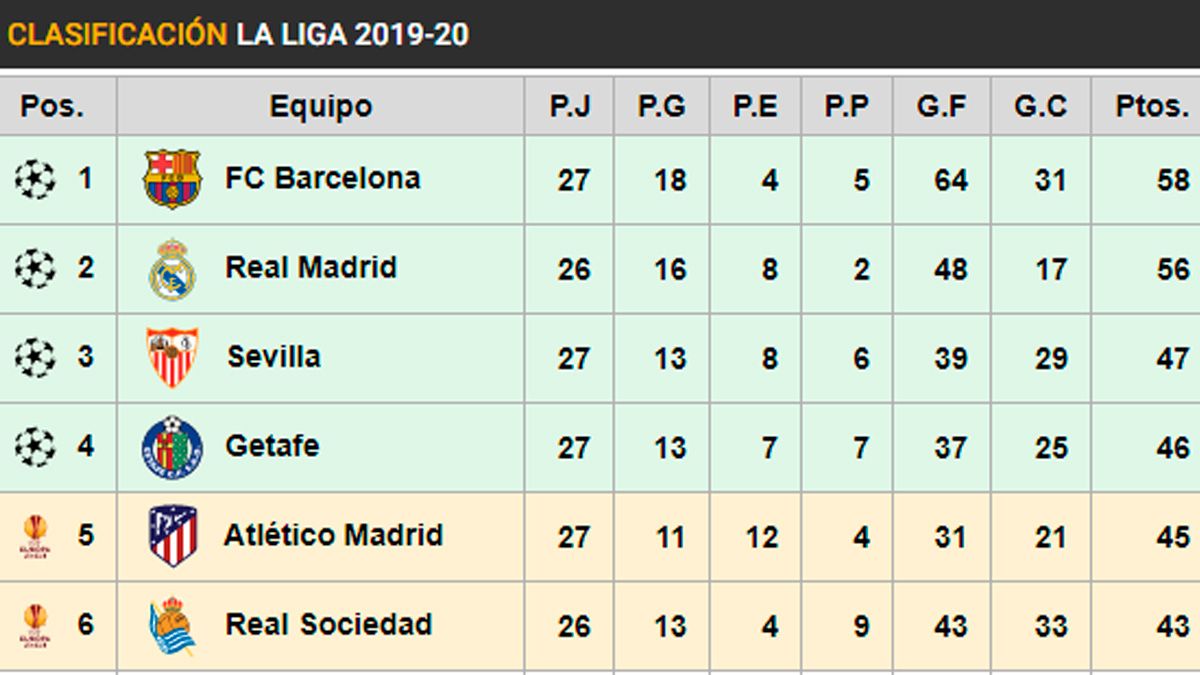Click Champions League icon beside position 1
Image resolution: width=1200 pixels, height=675 pixels.
click(35, 179)
